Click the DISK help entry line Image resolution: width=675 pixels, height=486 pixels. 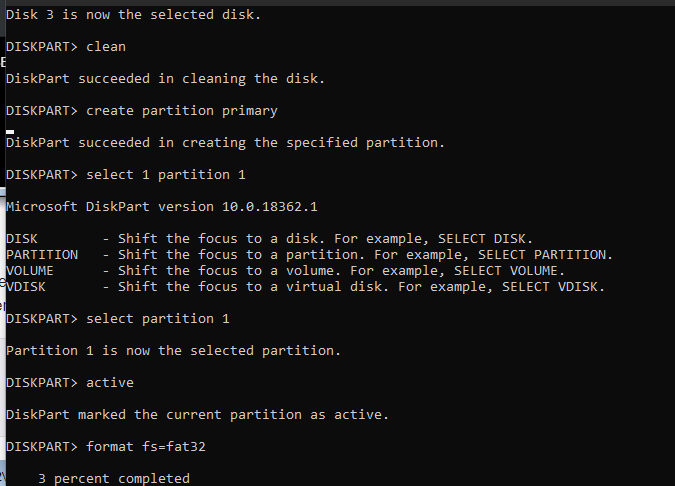tap(269, 239)
